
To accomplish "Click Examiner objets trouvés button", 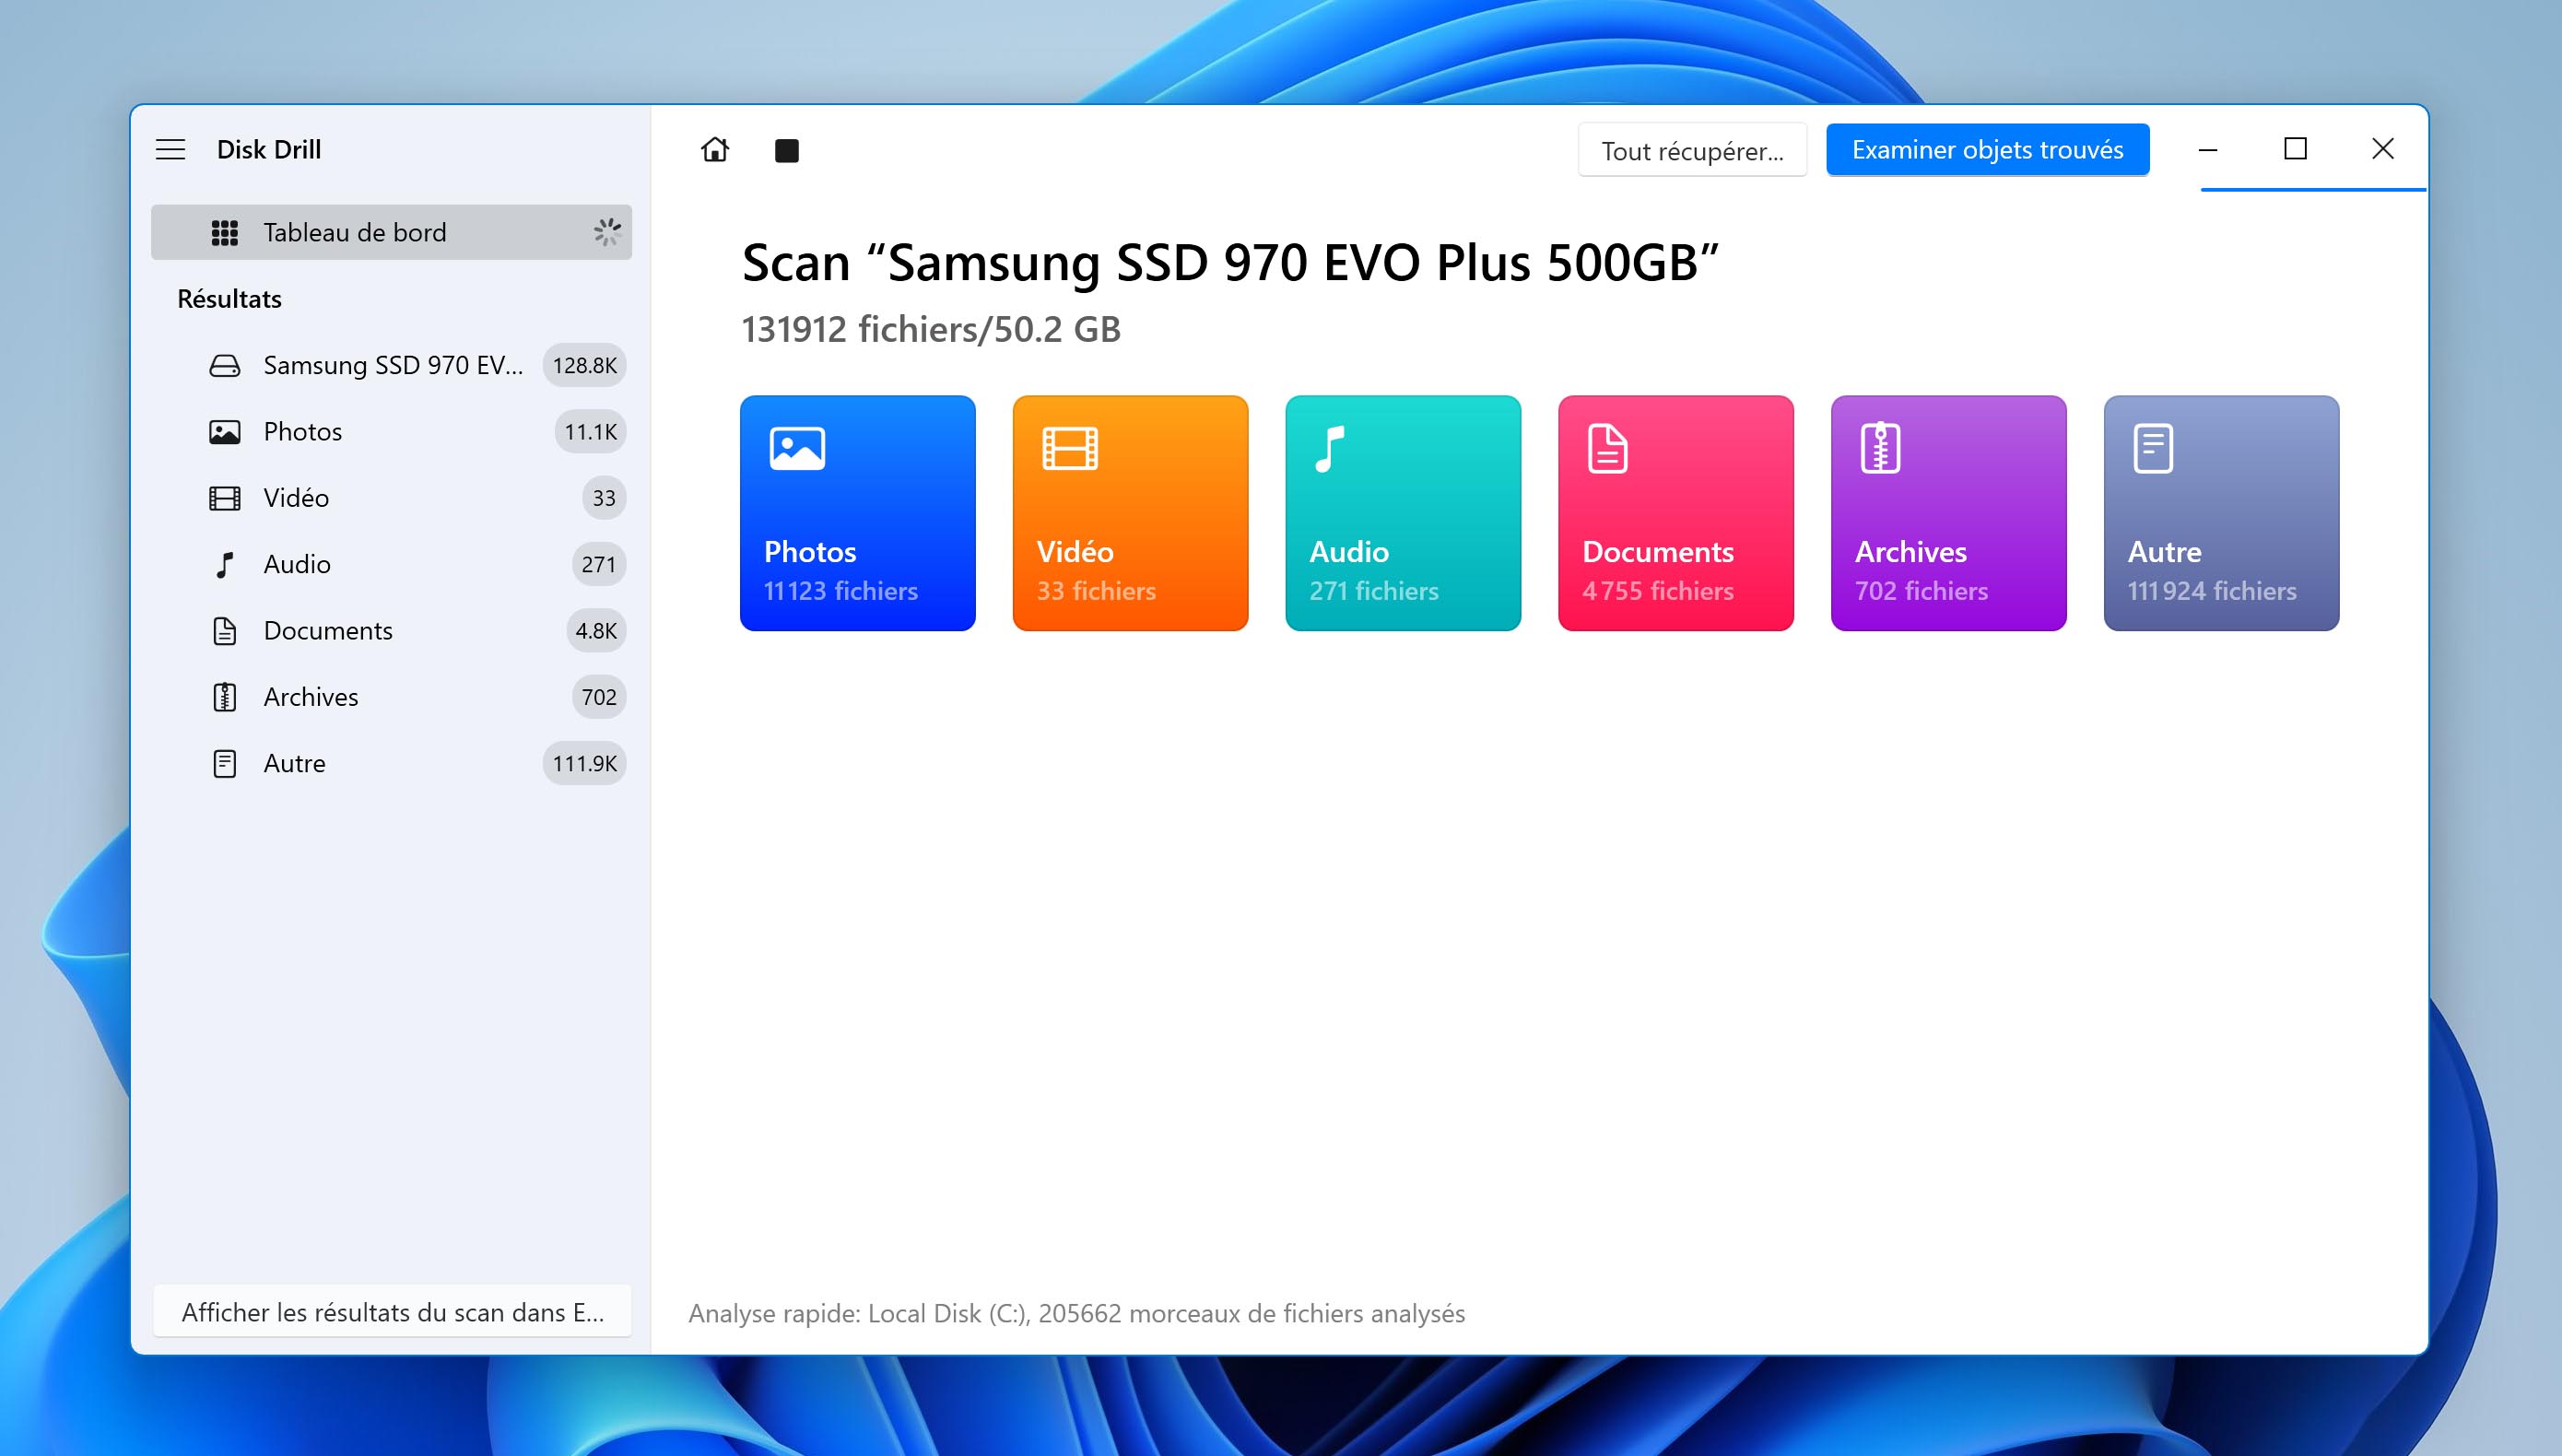I will click(x=1987, y=150).
